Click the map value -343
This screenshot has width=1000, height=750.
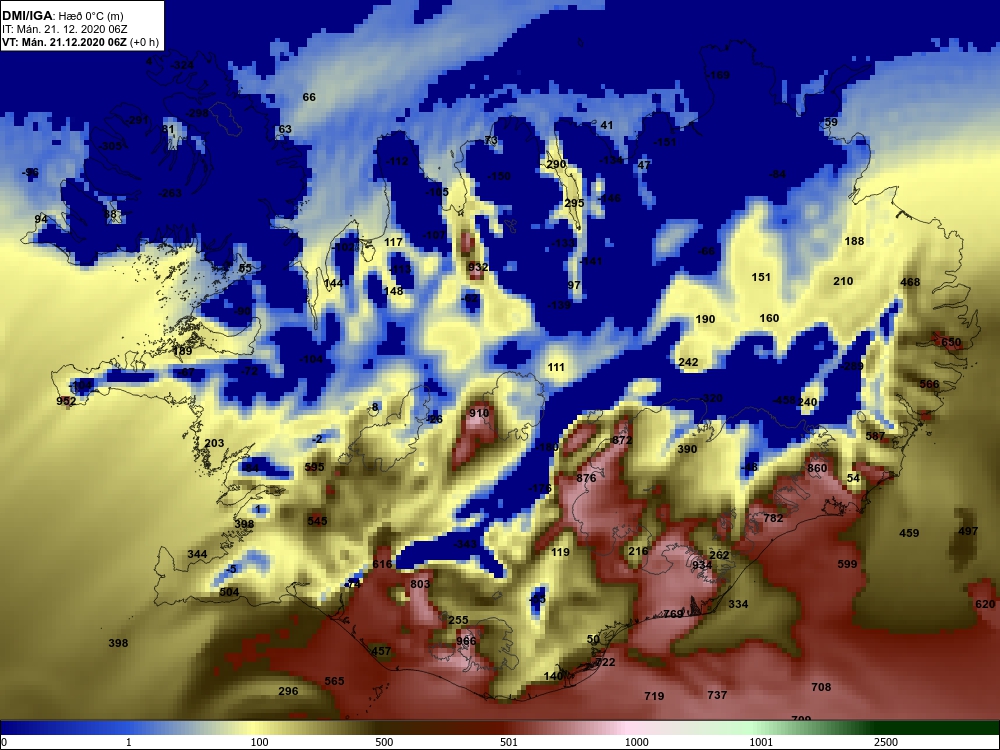point(464,544)
